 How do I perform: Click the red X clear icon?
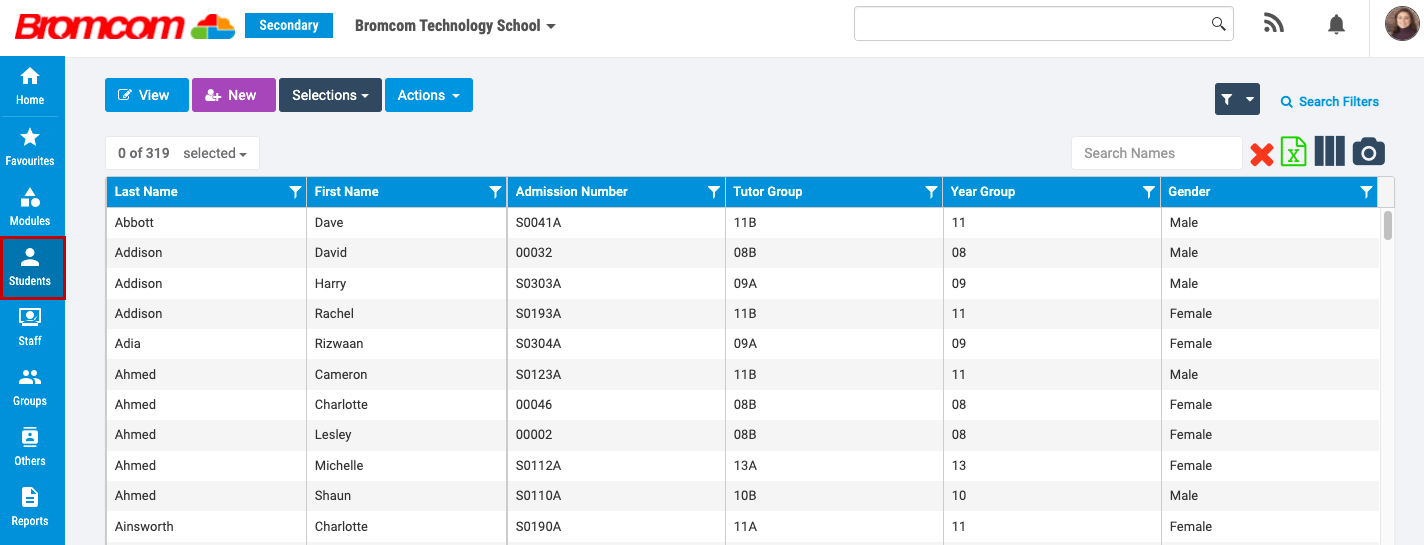coord(1261,153)
